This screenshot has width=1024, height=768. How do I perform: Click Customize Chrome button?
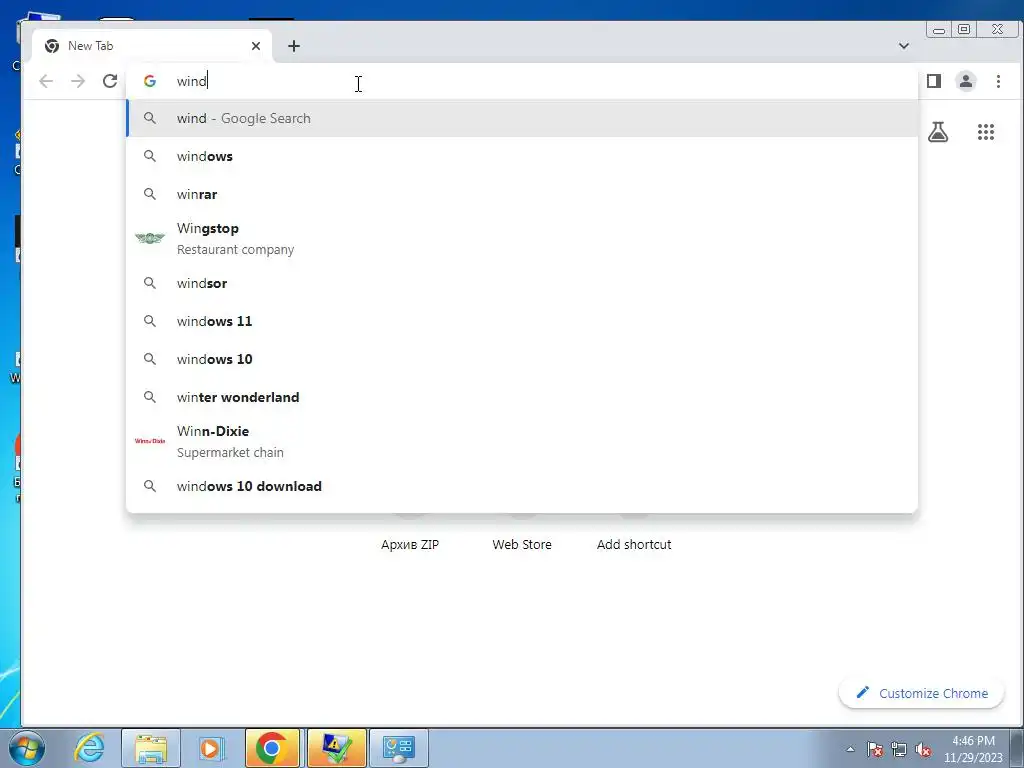tap(921, 693)
